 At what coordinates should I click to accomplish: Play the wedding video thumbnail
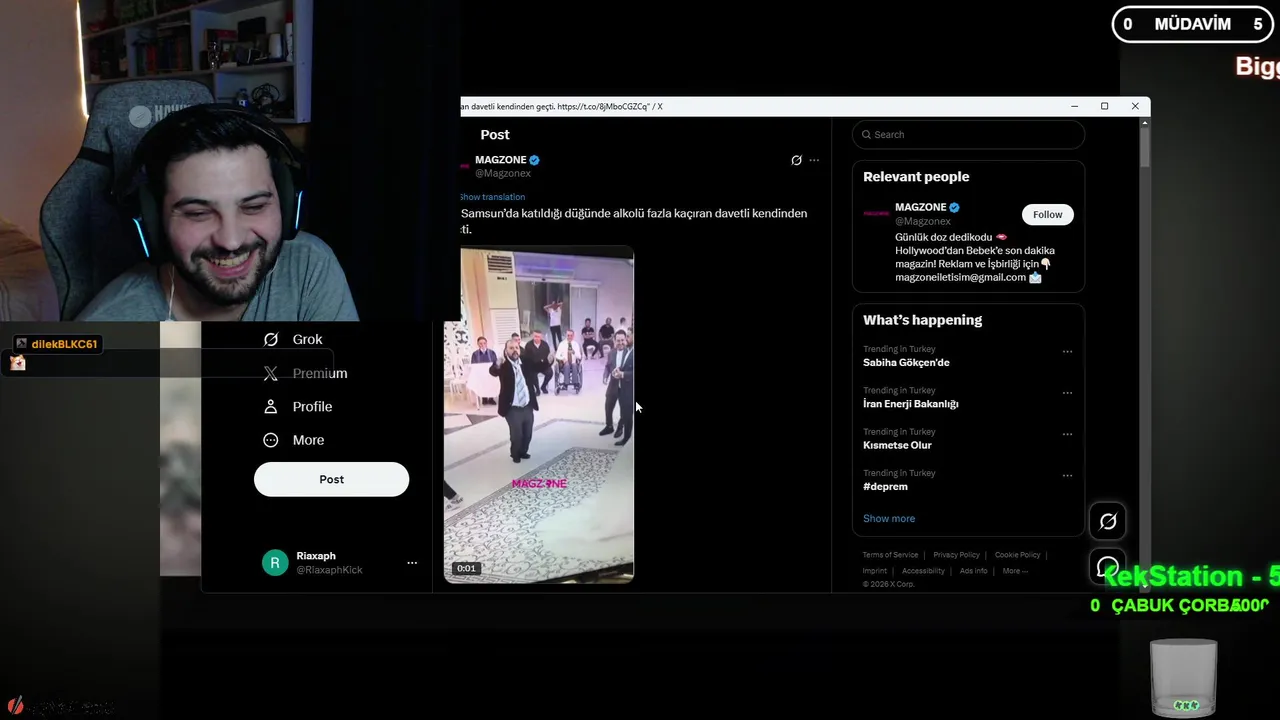tap(538, 415)
